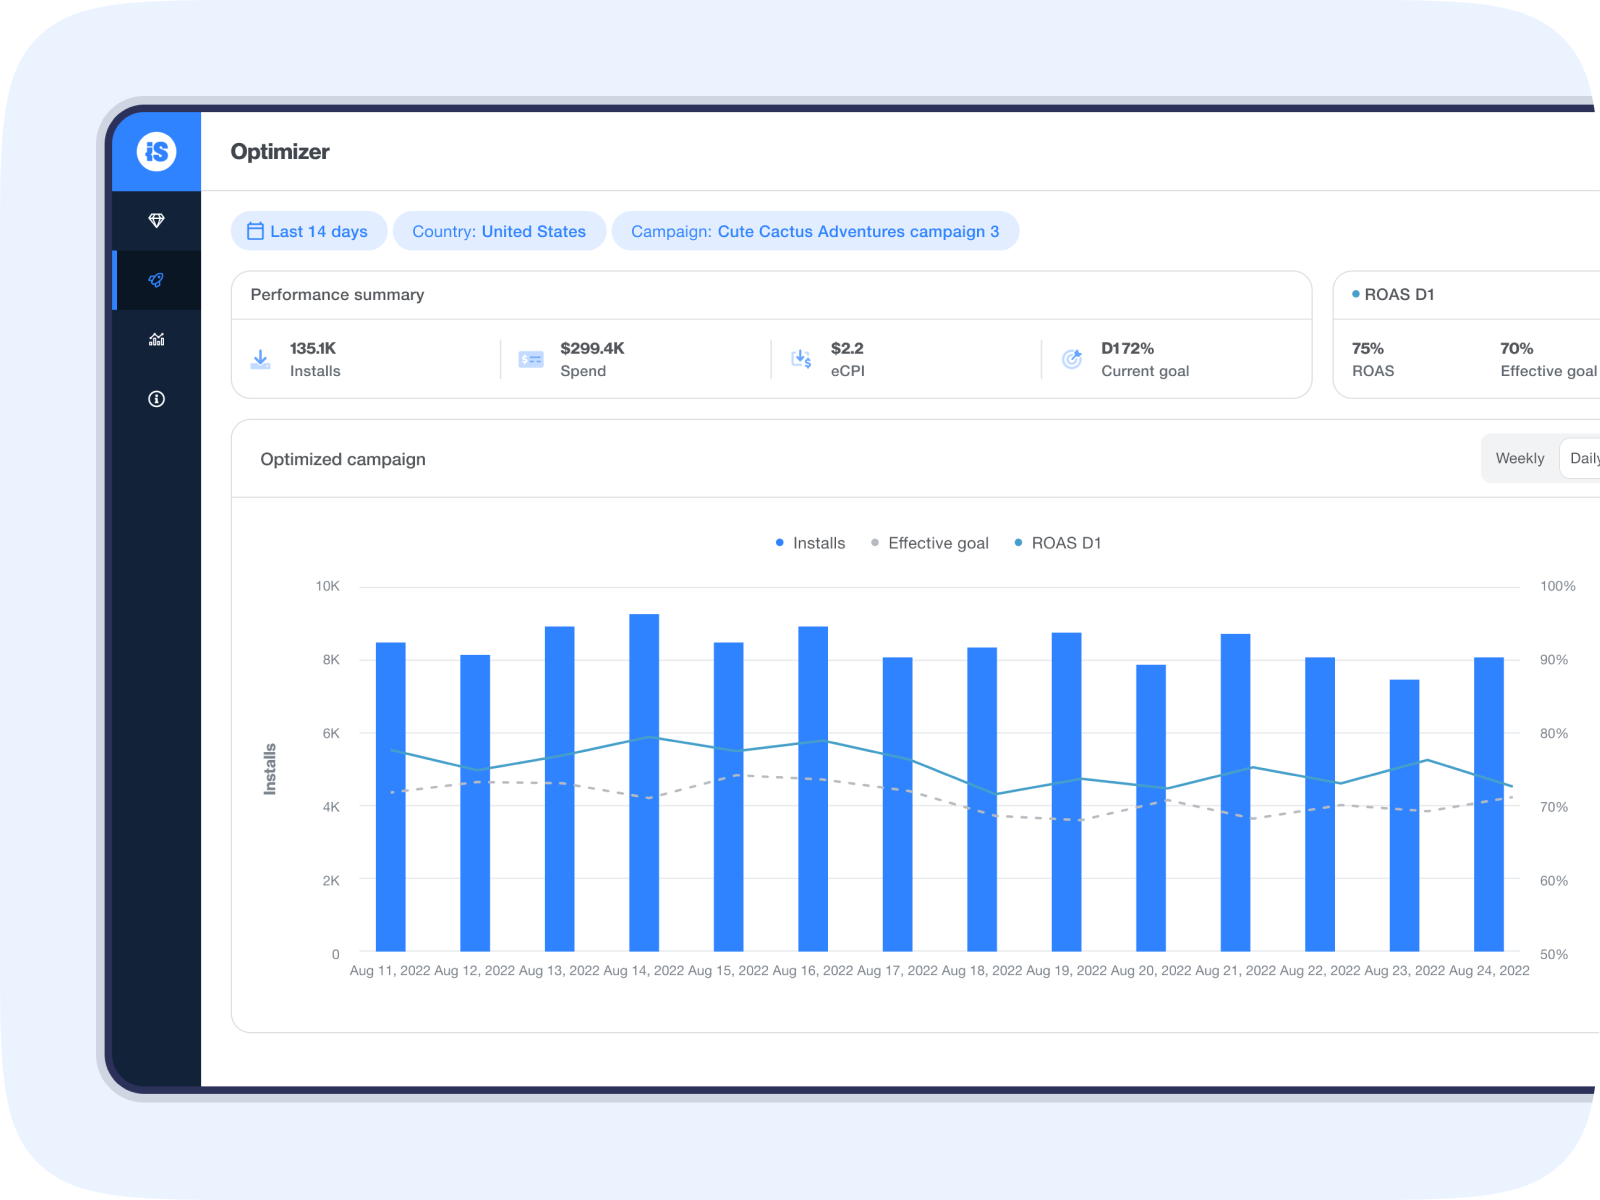Click the info circle sidebar icon
Screen dimensions: 1600x1200
[156, 399]
